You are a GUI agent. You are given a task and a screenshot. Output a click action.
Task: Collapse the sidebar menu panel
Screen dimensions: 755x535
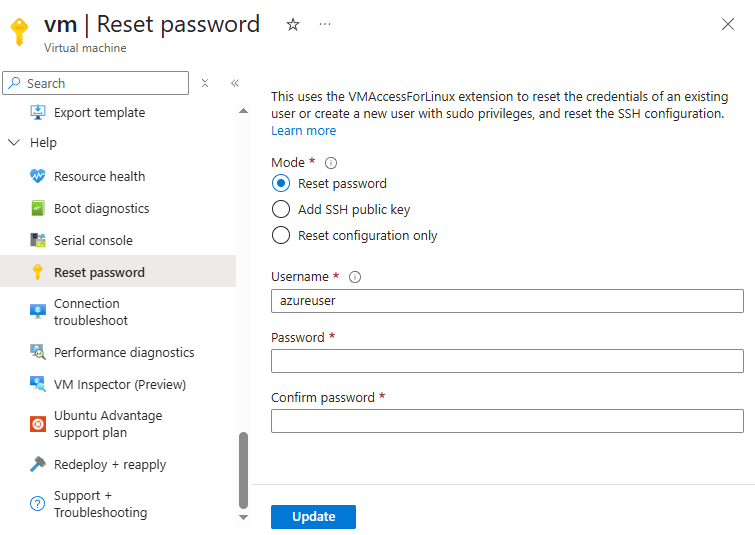[x=235, y=83]
